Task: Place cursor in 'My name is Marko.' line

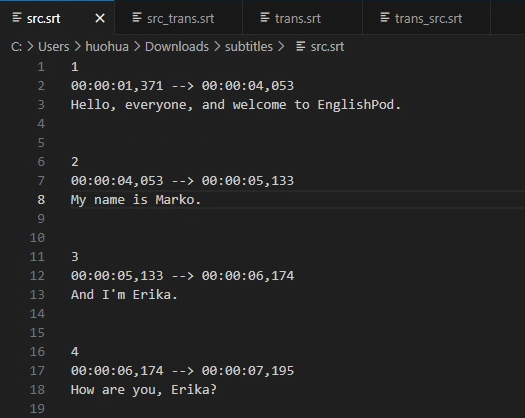Action: (136, 200)
